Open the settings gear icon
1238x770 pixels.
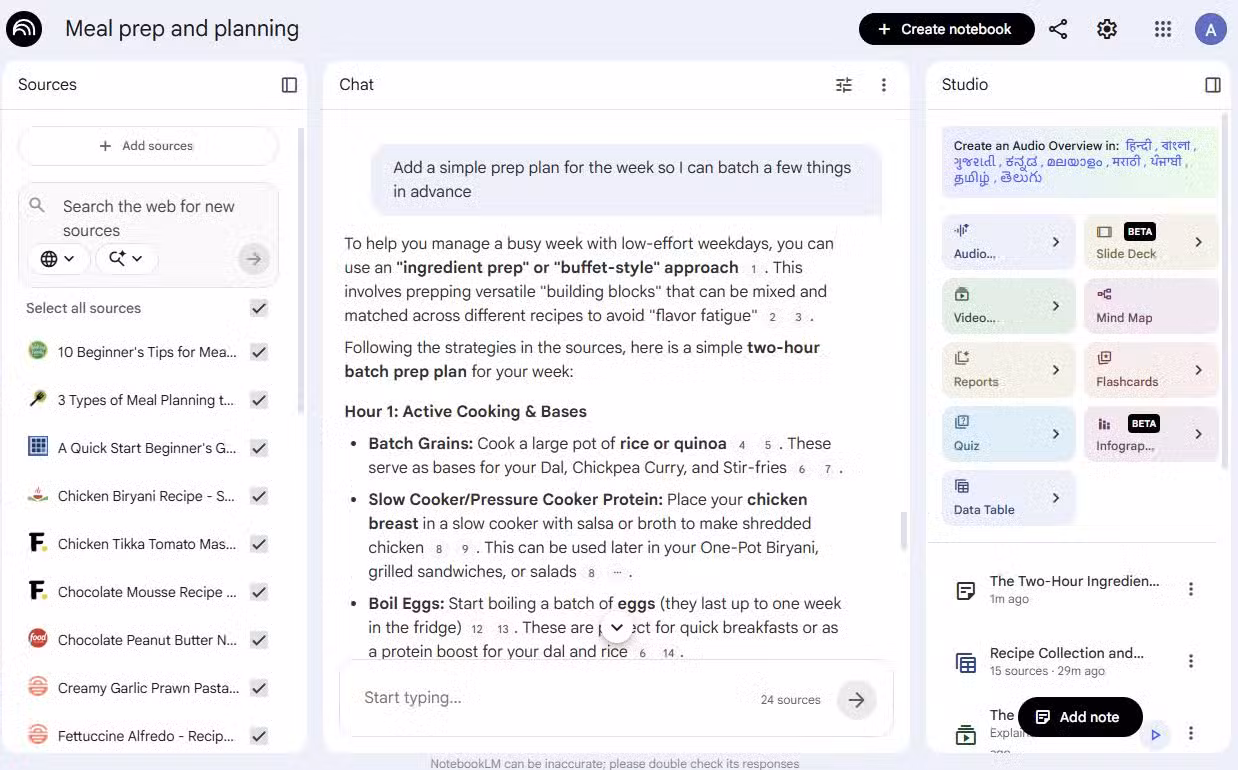click(x=1107, y=29)
